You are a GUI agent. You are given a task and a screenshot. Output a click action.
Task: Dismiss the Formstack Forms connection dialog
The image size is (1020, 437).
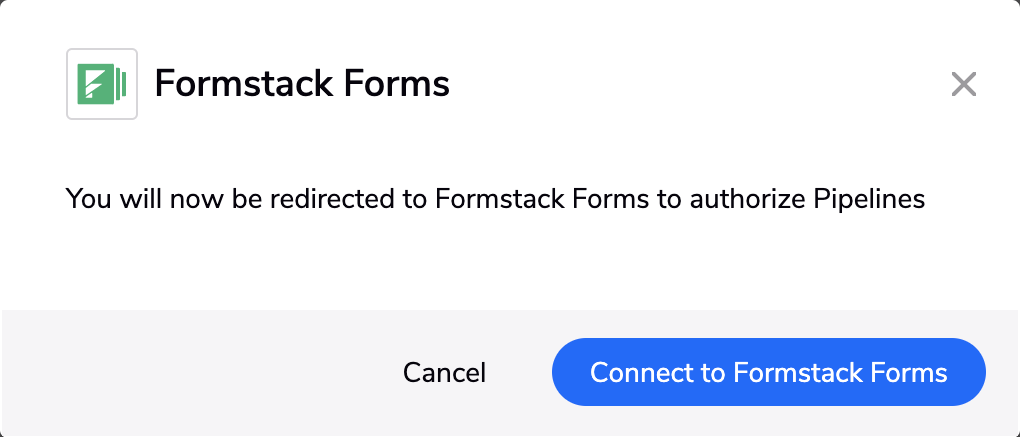coord(963,84)
